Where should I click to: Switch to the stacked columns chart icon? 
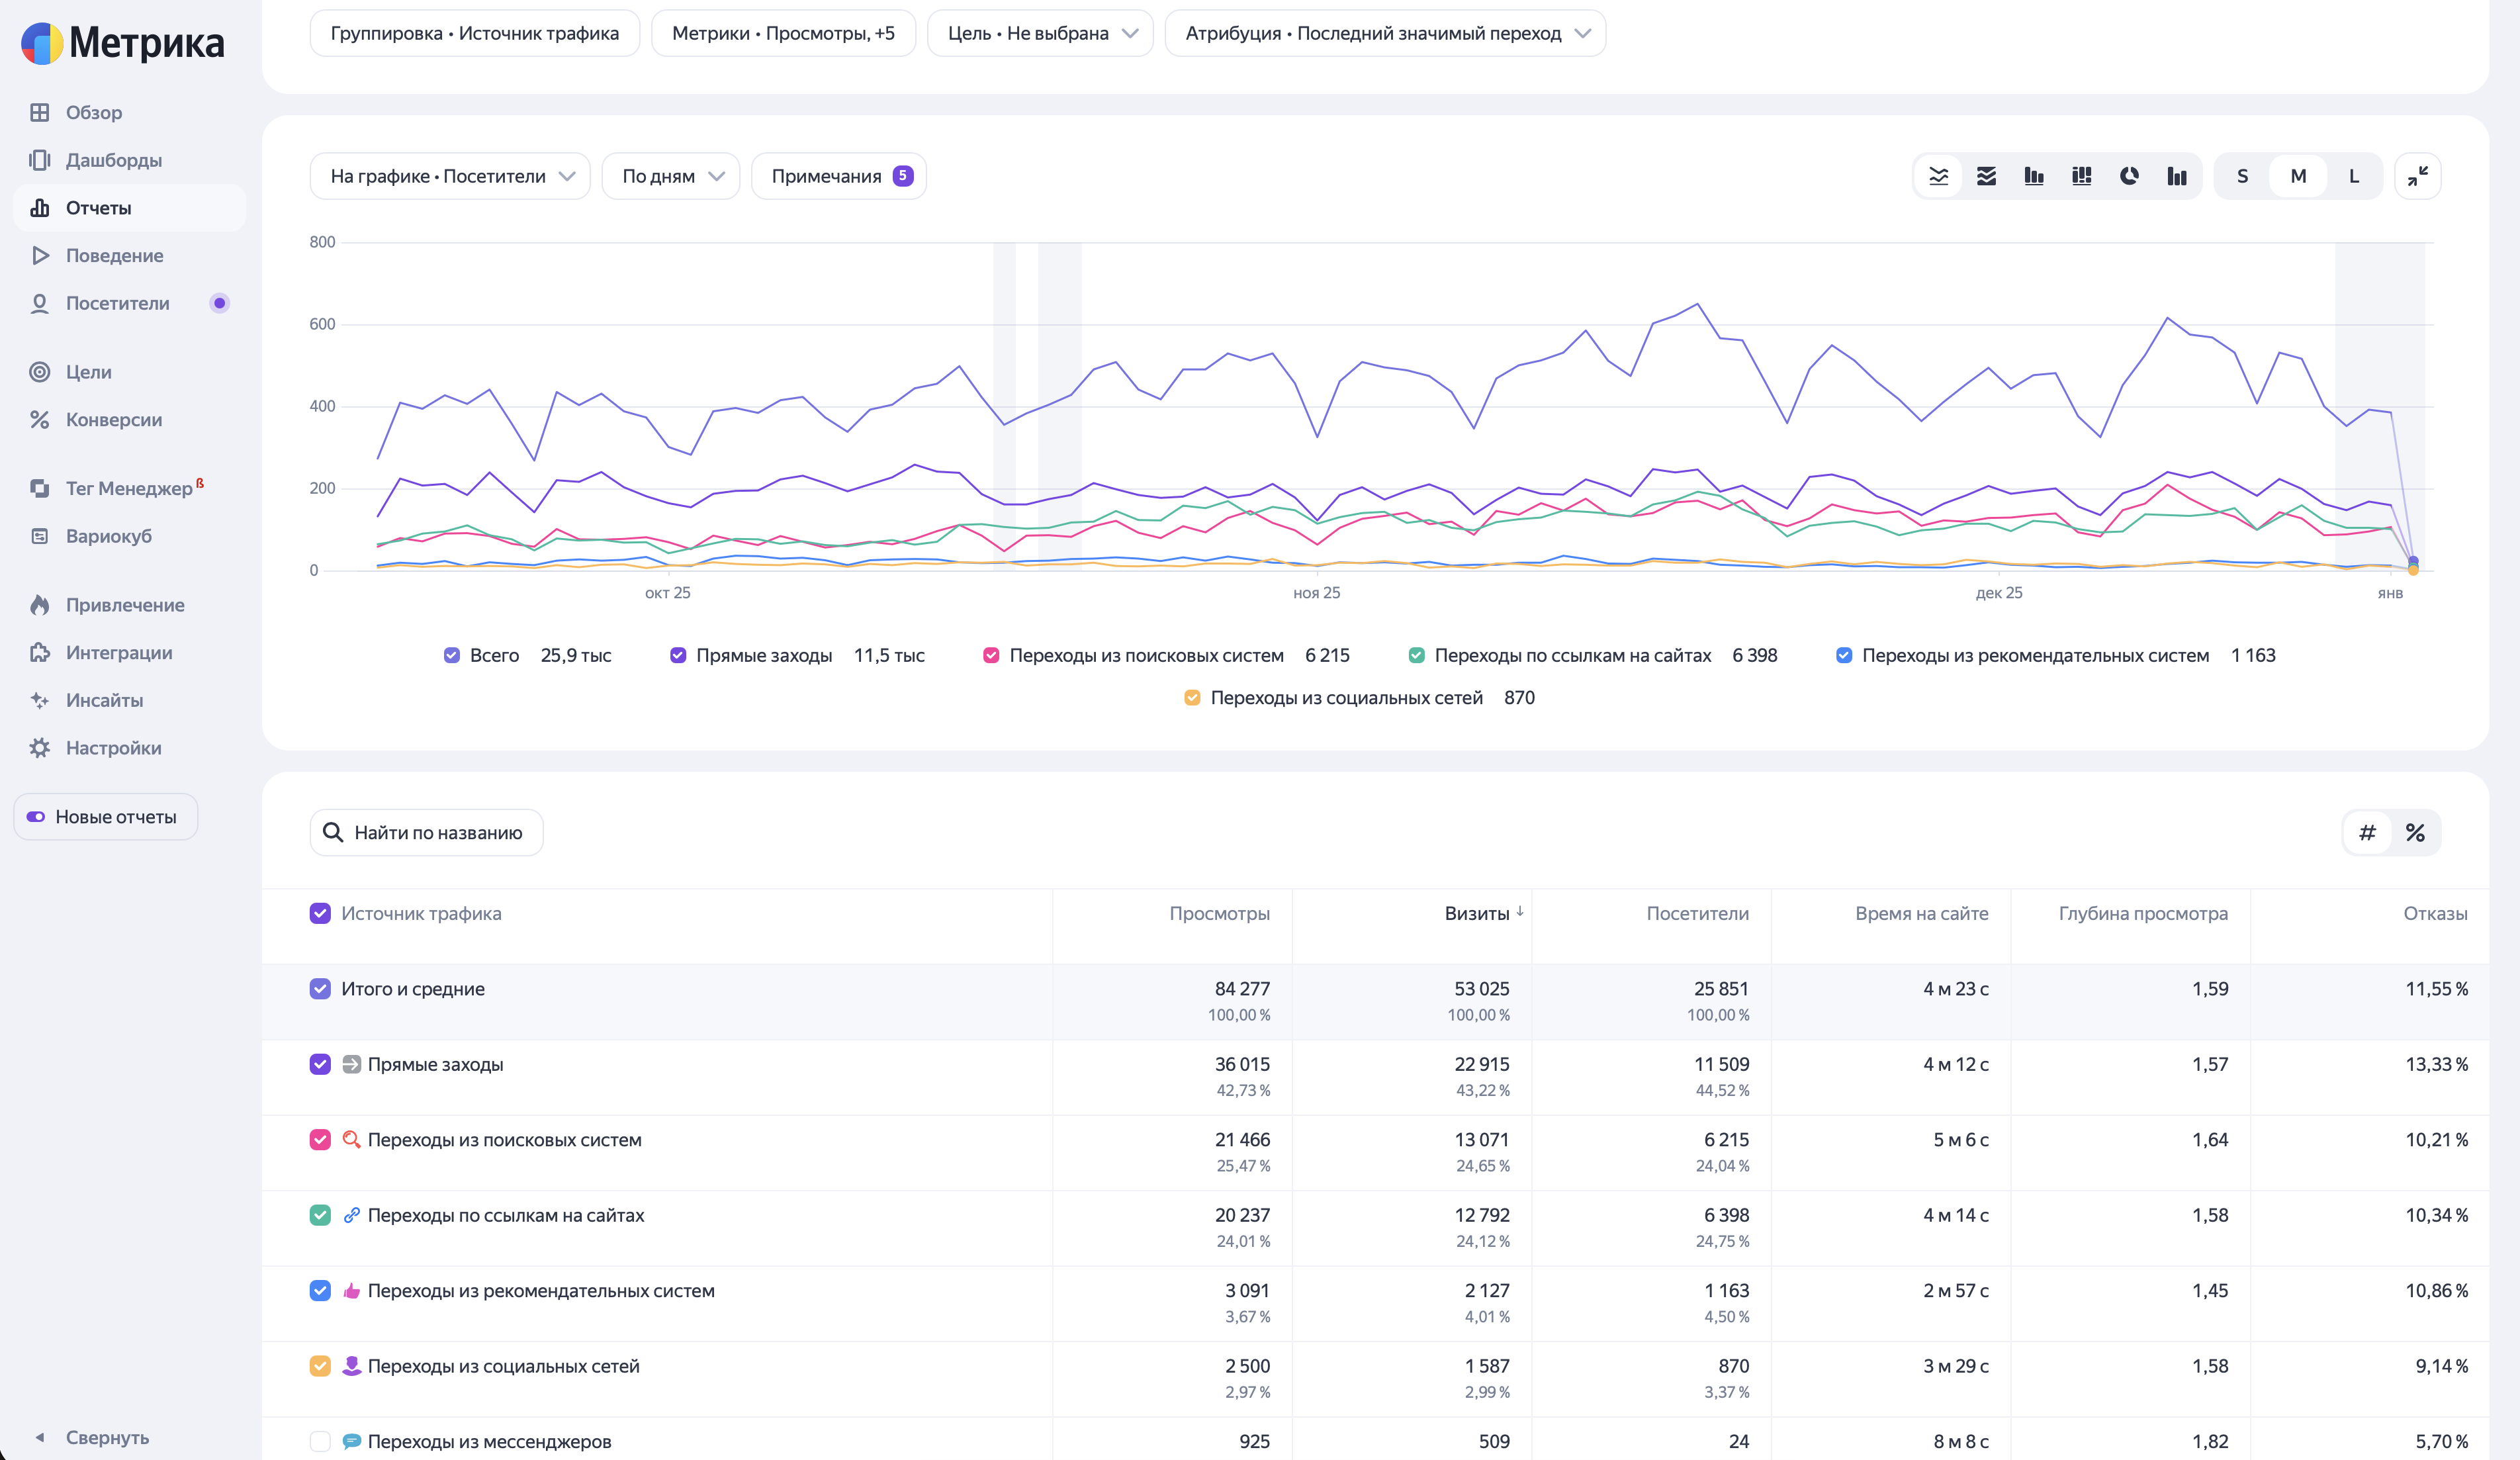coord(2081,176)
